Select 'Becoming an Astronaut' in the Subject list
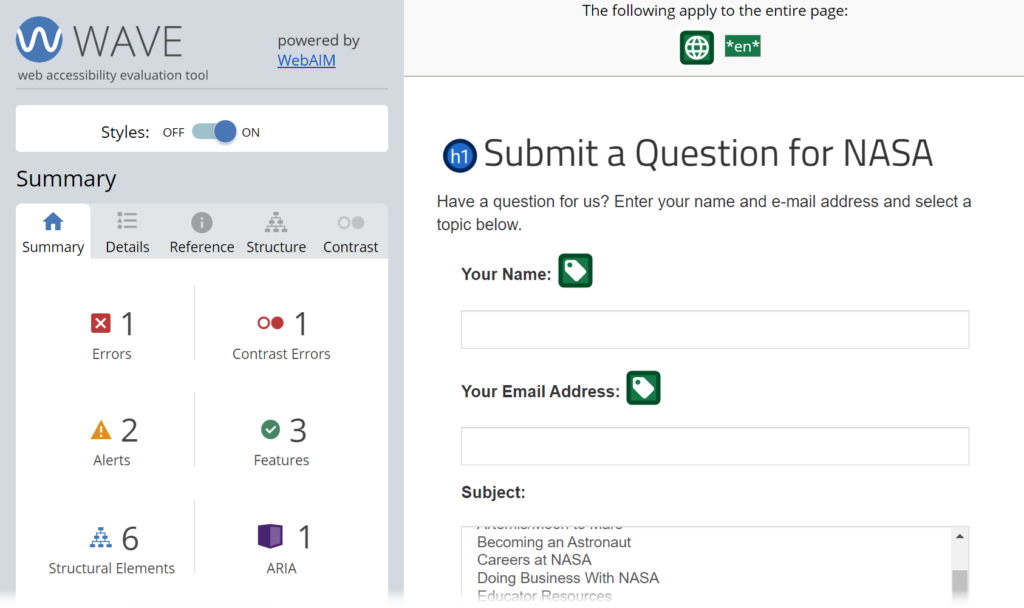The image size is (1024, 608). (x=554, y=543)
